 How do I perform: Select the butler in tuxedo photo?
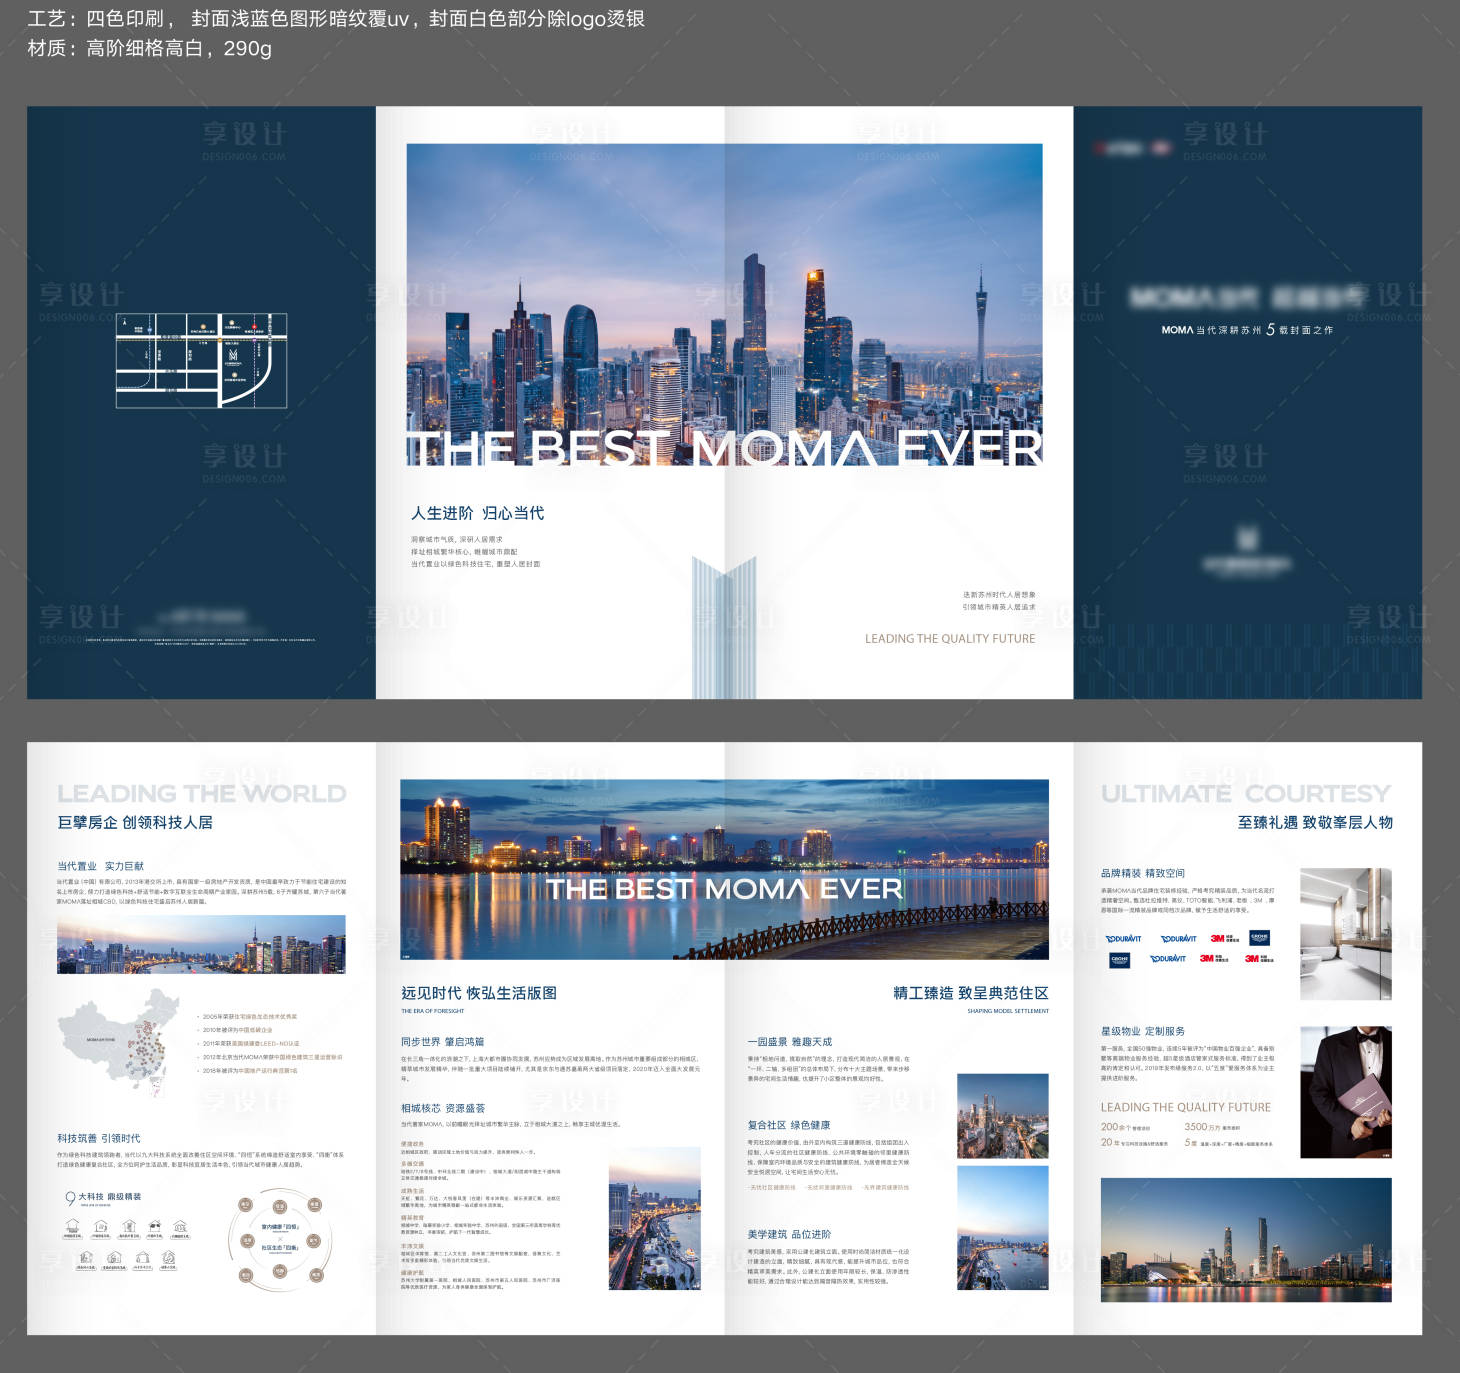[1346, 1092]
